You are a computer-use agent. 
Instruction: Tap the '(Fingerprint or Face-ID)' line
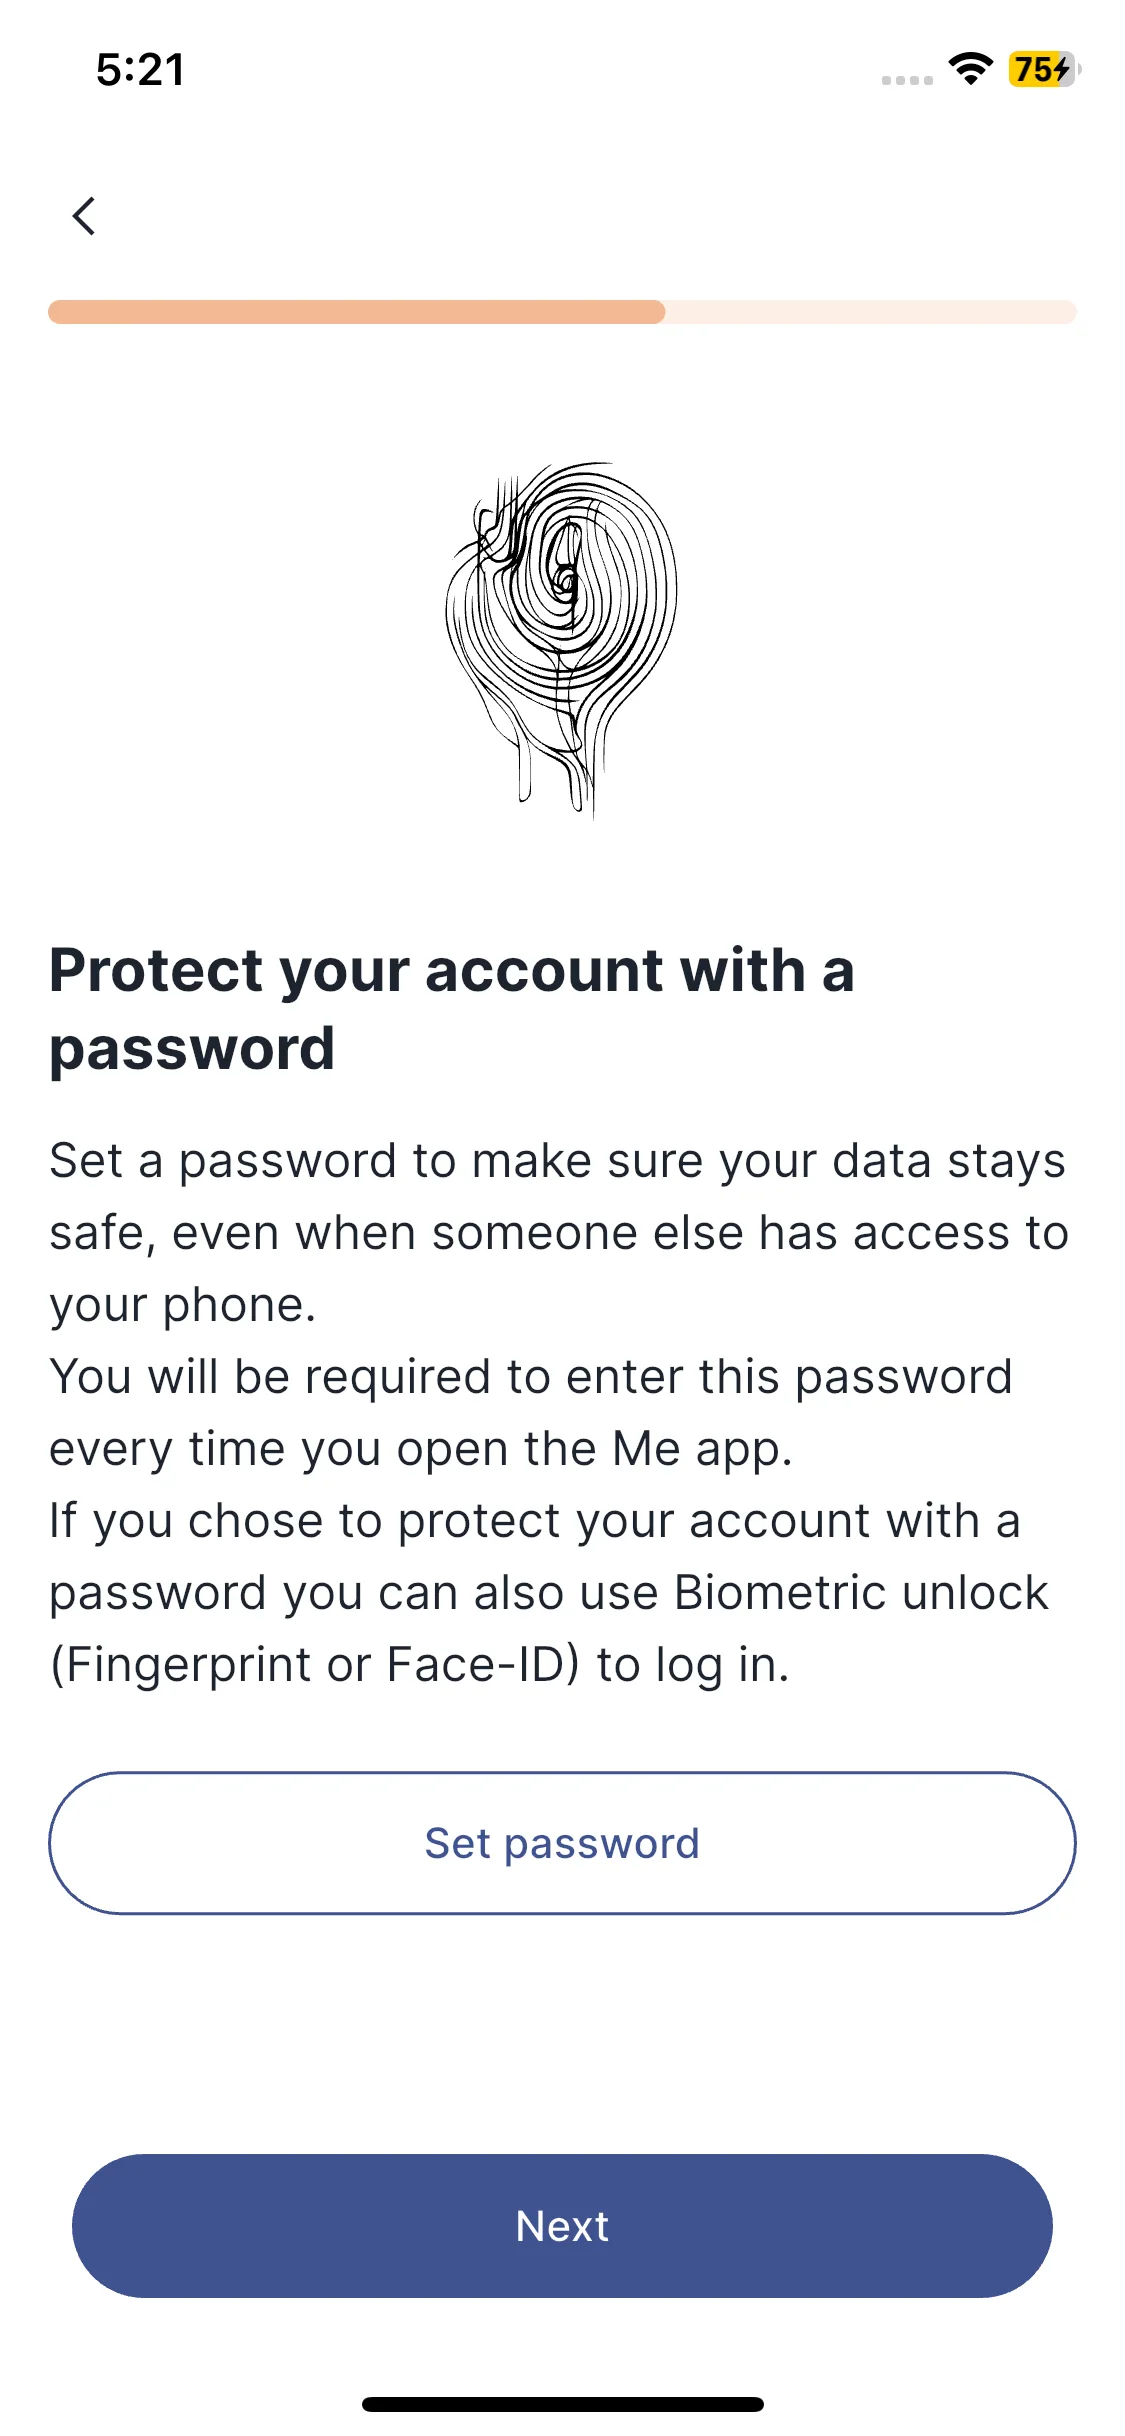419,1665
